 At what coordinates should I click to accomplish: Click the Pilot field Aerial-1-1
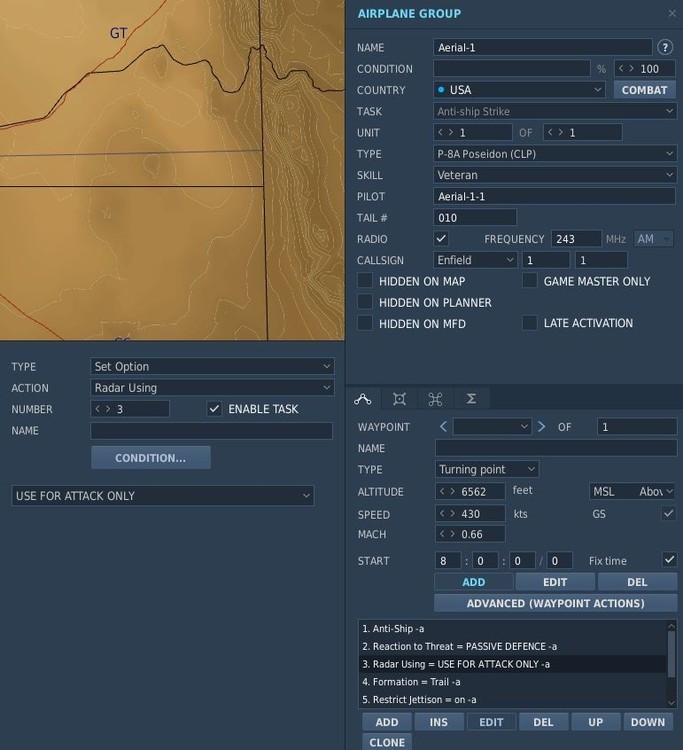pos(555,196)
